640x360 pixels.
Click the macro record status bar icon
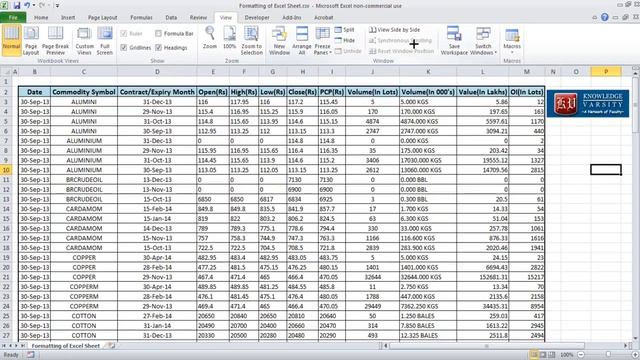(31, 355)
